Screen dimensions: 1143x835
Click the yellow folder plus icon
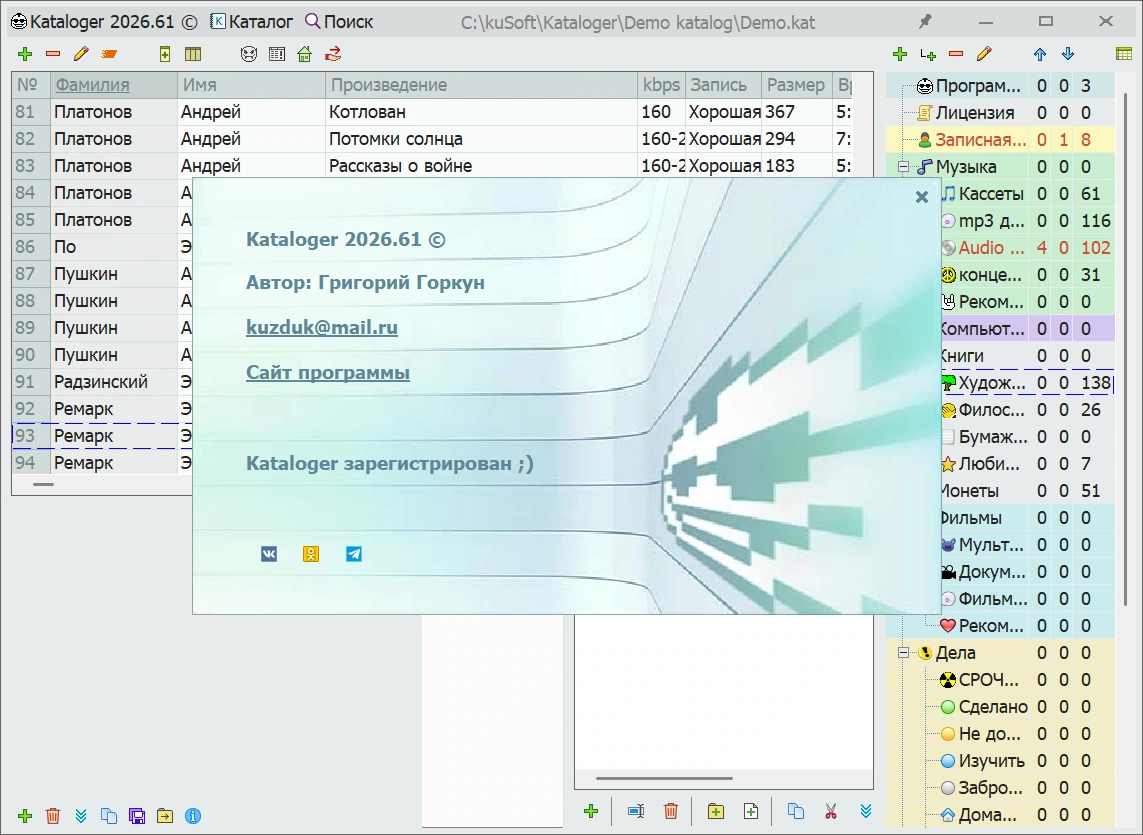(716, 811)
